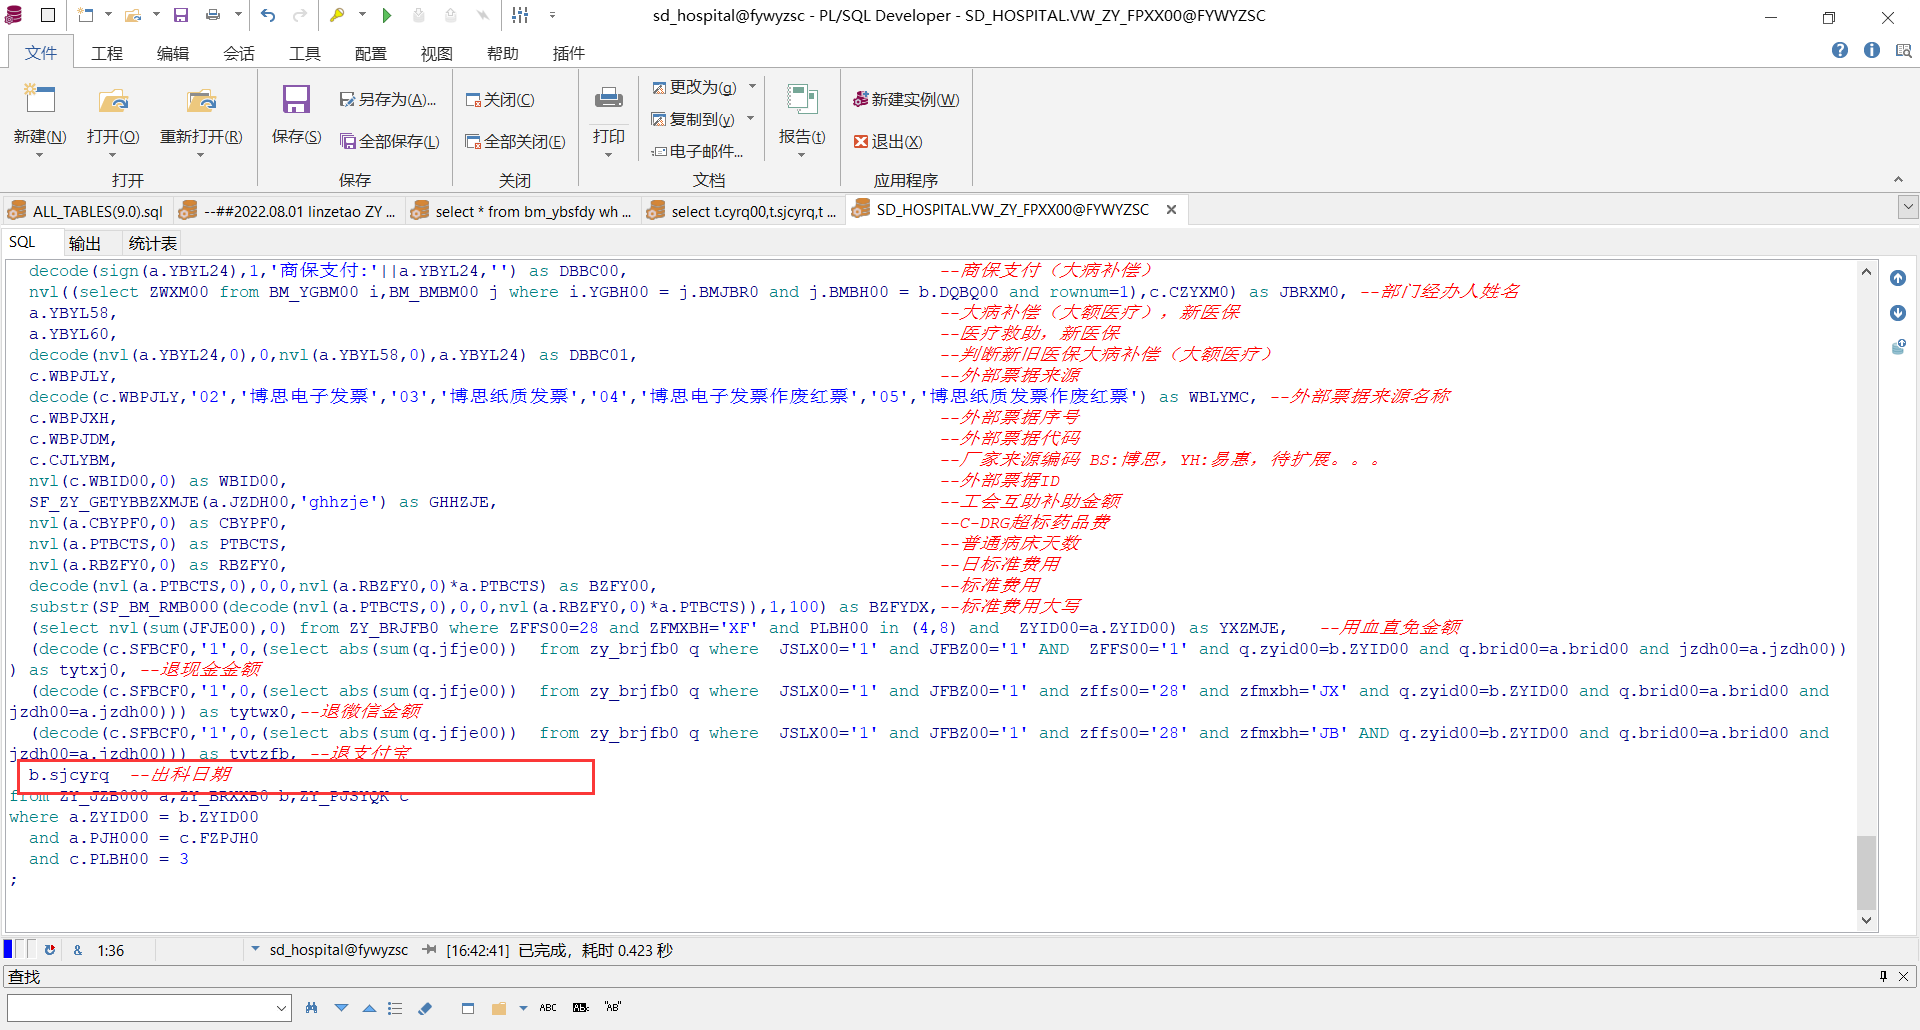Undo using the blue arrow icon
The width and height of the screenshot is (1920, 1030).
pos(268,15)
